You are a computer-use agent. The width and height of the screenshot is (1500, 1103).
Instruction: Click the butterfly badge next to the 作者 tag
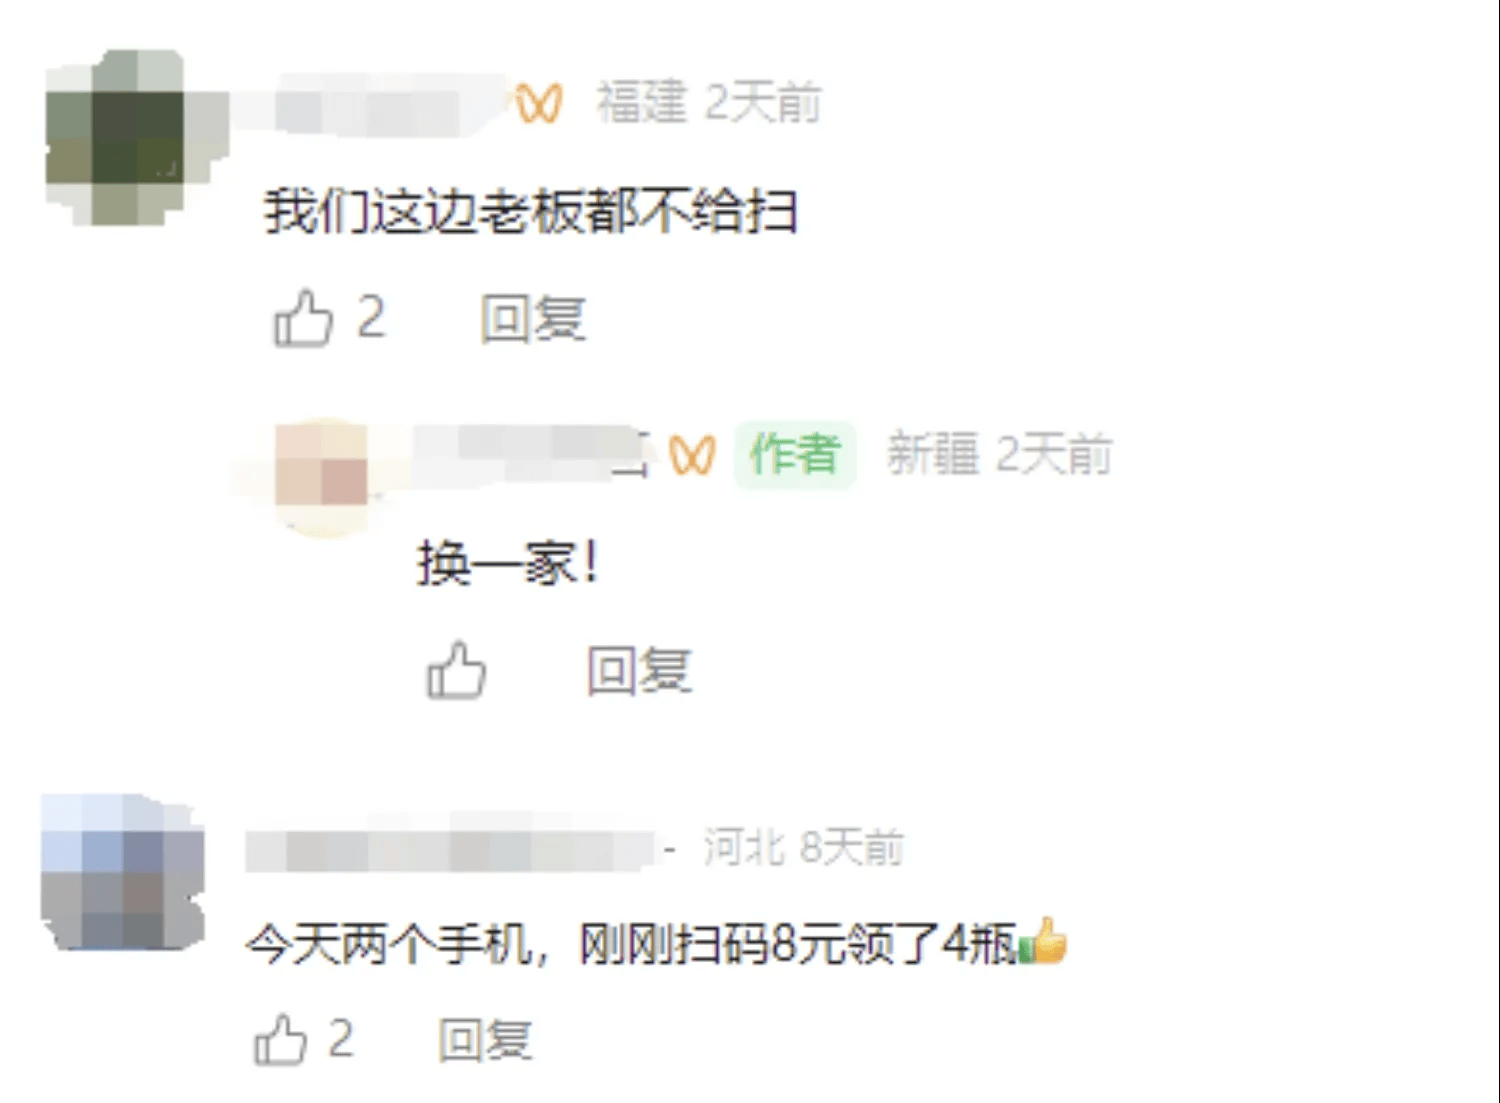point(692,455)
